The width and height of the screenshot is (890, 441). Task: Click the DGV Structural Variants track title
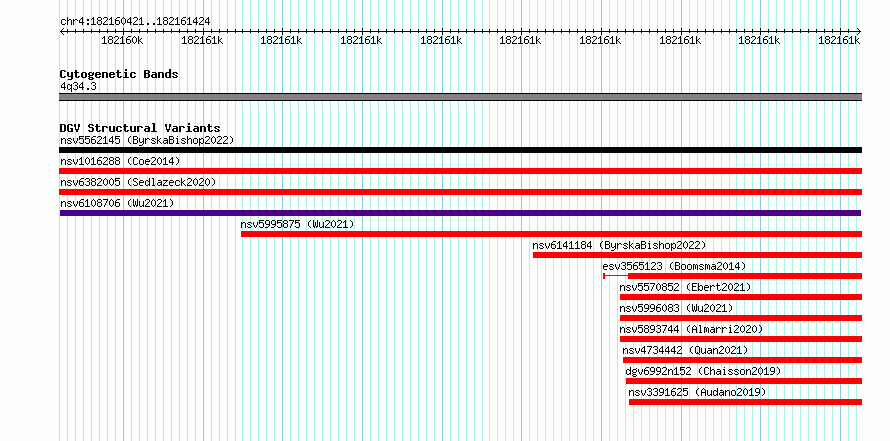click(140, 128)
